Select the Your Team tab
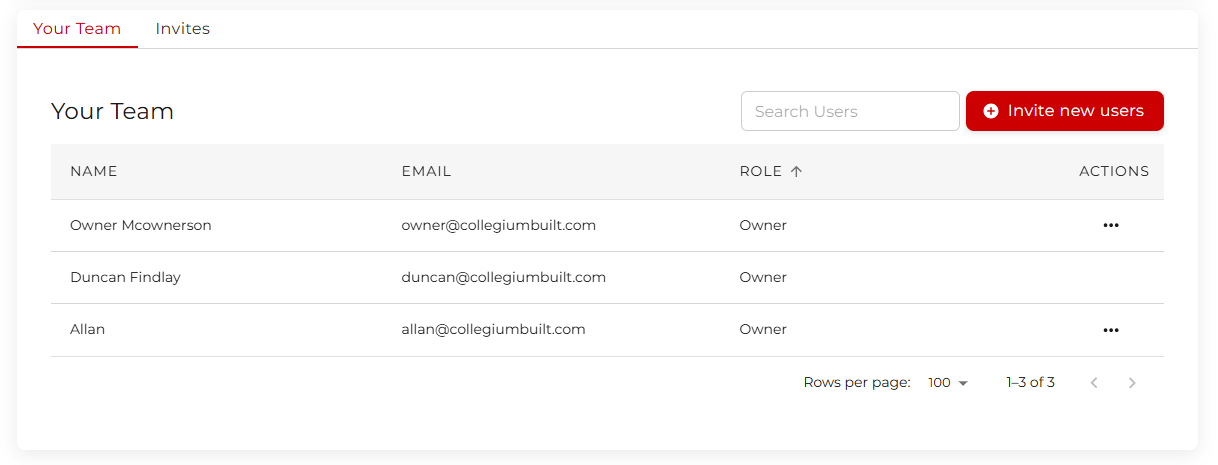Image resolution: width=1218 pixels, height=465 pixels. point(77,29)
